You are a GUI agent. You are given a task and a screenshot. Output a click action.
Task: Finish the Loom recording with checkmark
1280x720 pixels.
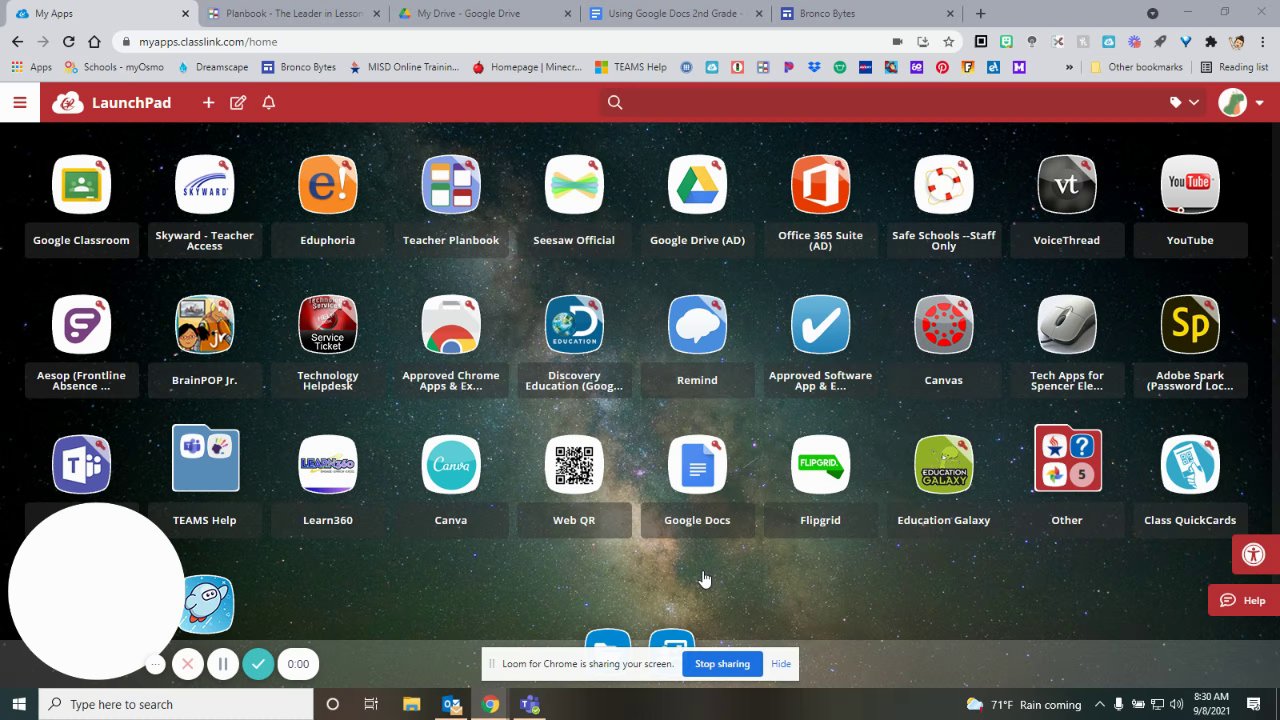click(x=258, y=664)
